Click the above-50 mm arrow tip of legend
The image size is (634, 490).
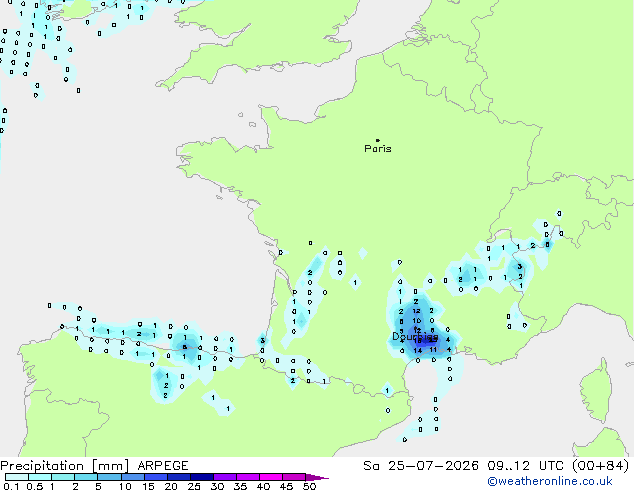point(317,477)
